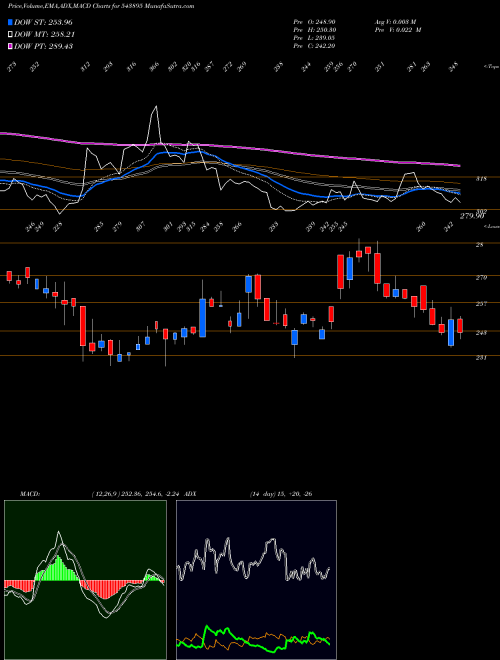This screenshot has width=500, height=660.
Task: Select the chart title mentioning MunafaSutra.com
Action: [x=101, y=7]
